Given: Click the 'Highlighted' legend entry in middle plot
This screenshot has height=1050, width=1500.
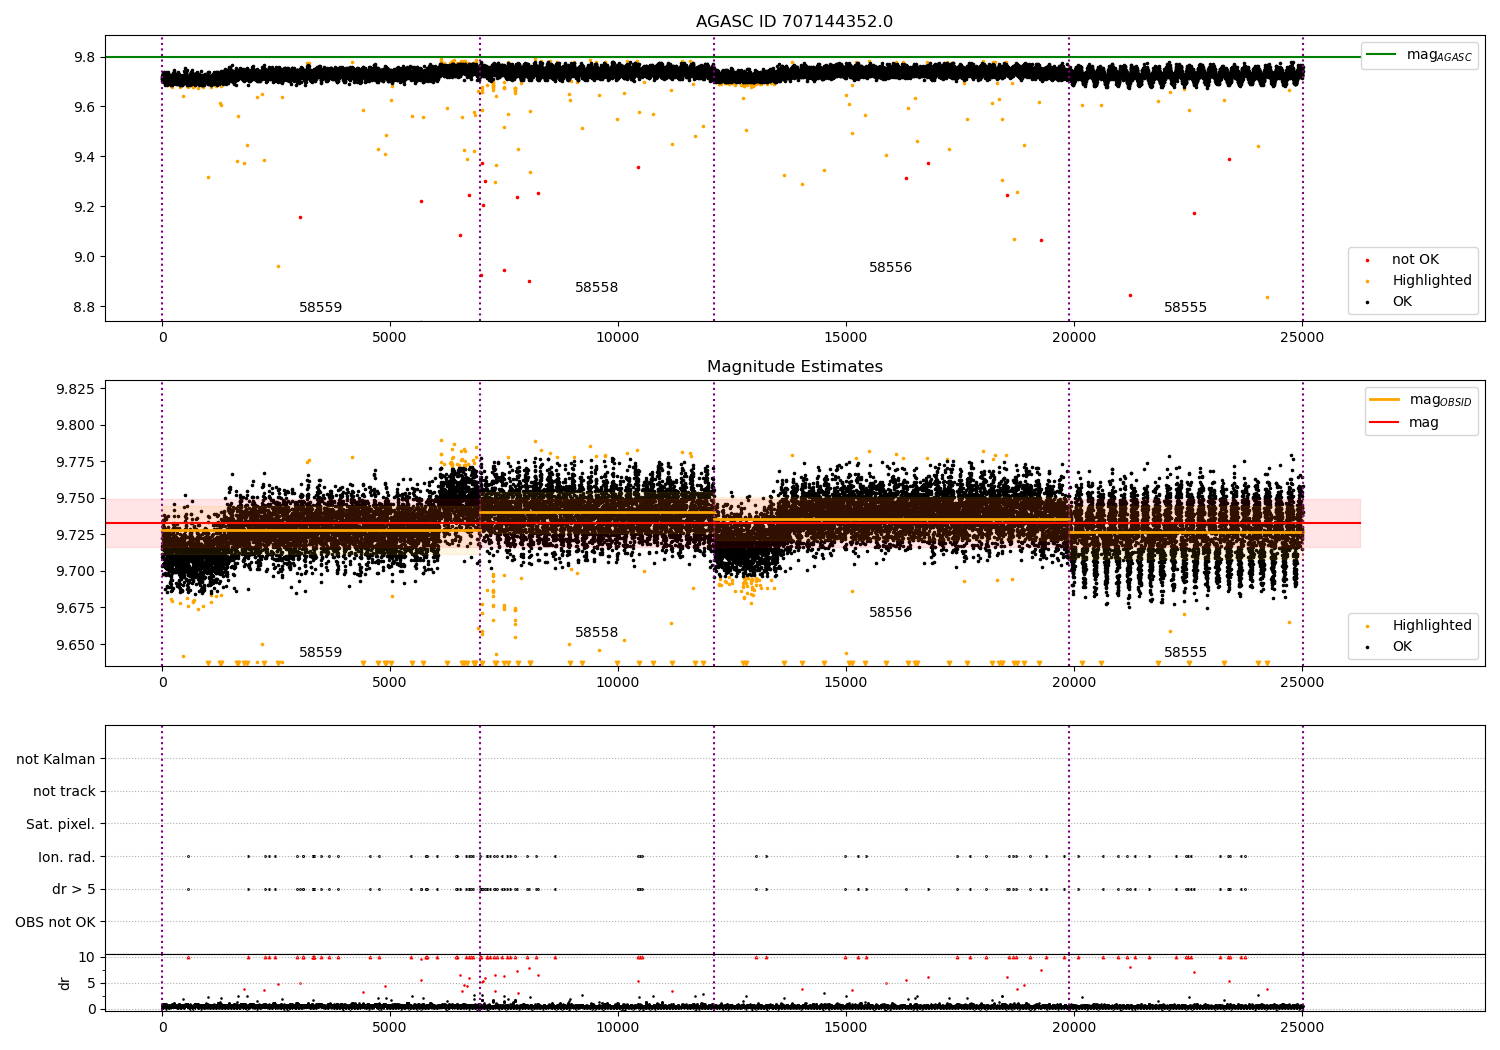Looking at the screenshot, I should (x=1432, y=626).
